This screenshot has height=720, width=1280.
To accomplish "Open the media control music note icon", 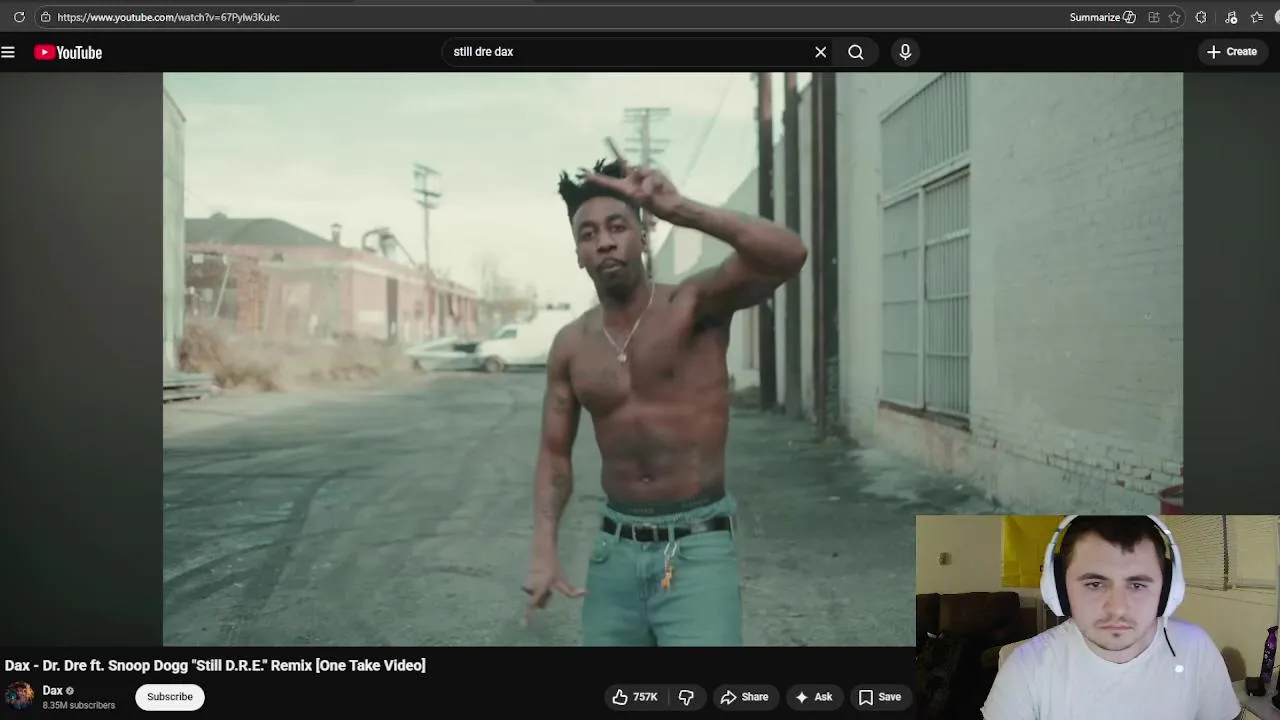I will (x=1231, y=17).
